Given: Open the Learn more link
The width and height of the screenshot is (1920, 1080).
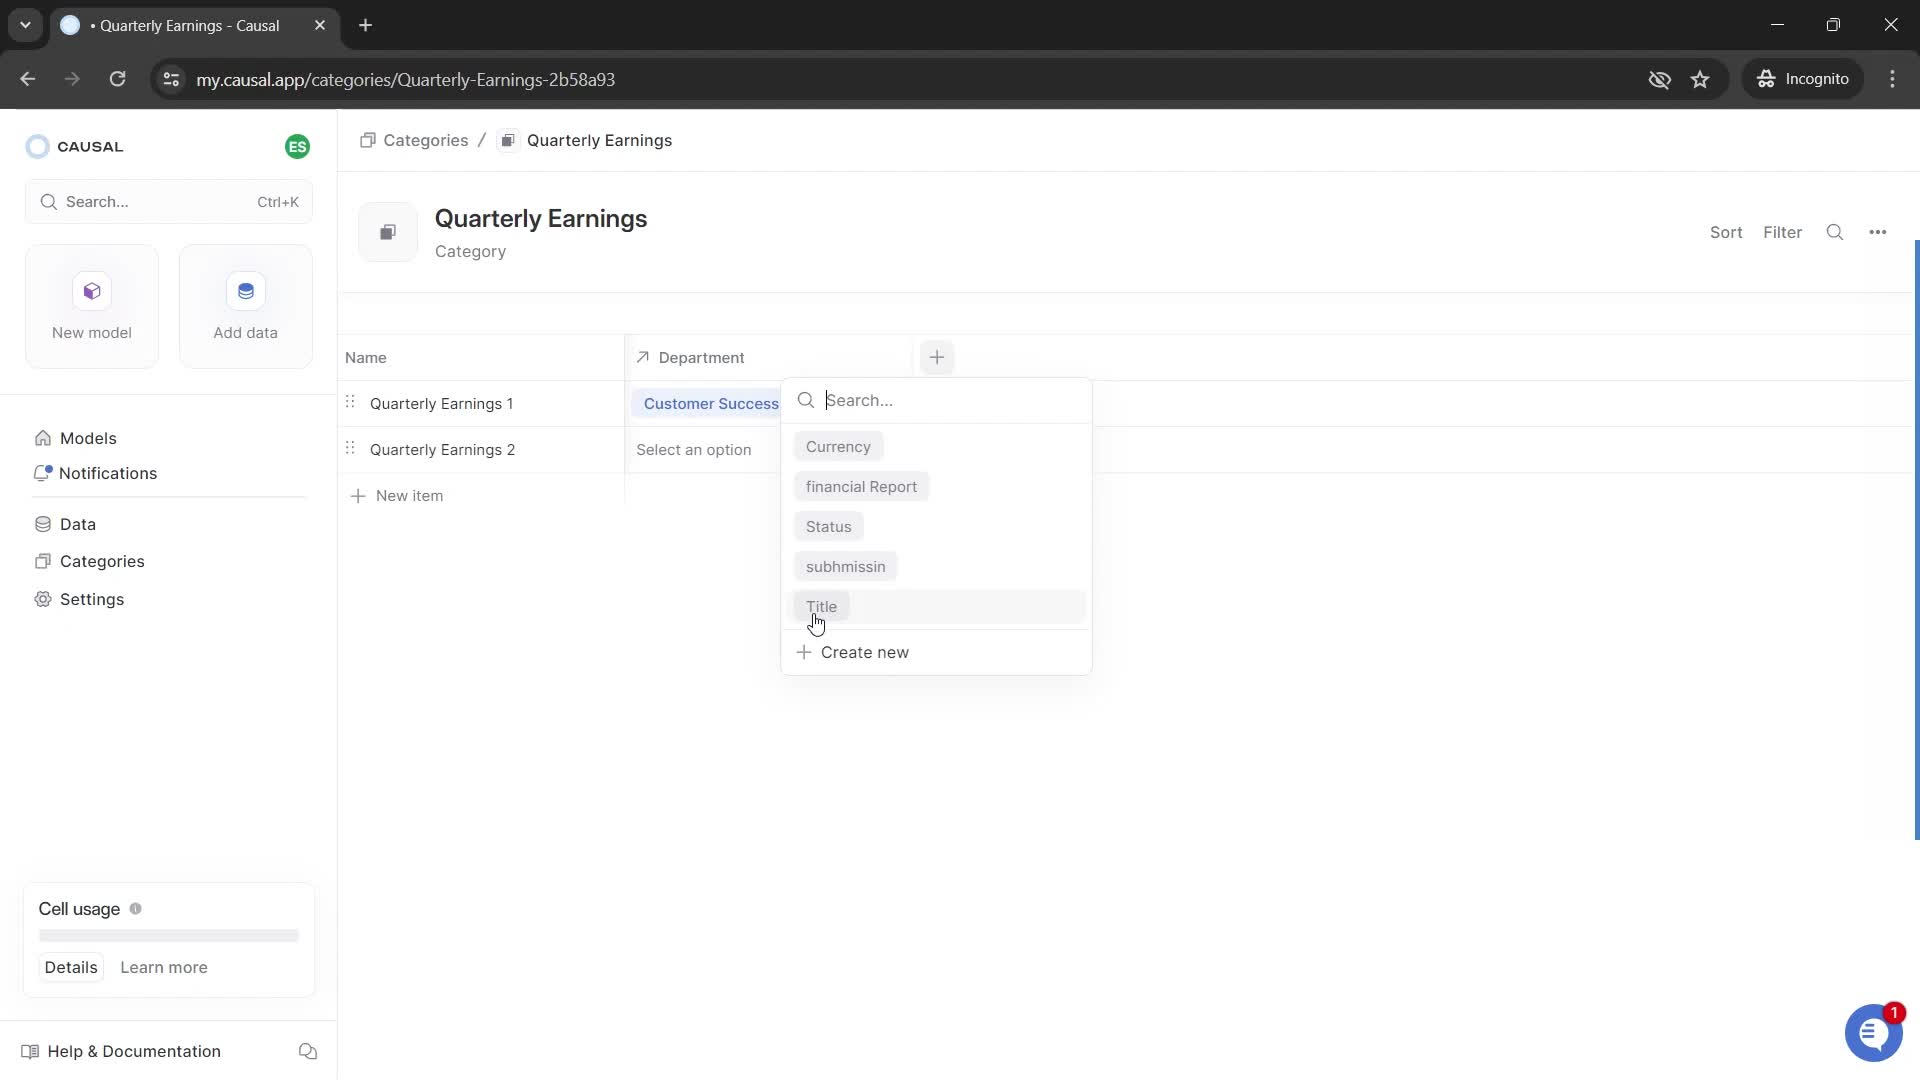Looking at the screenshot, I should [164, 967].
